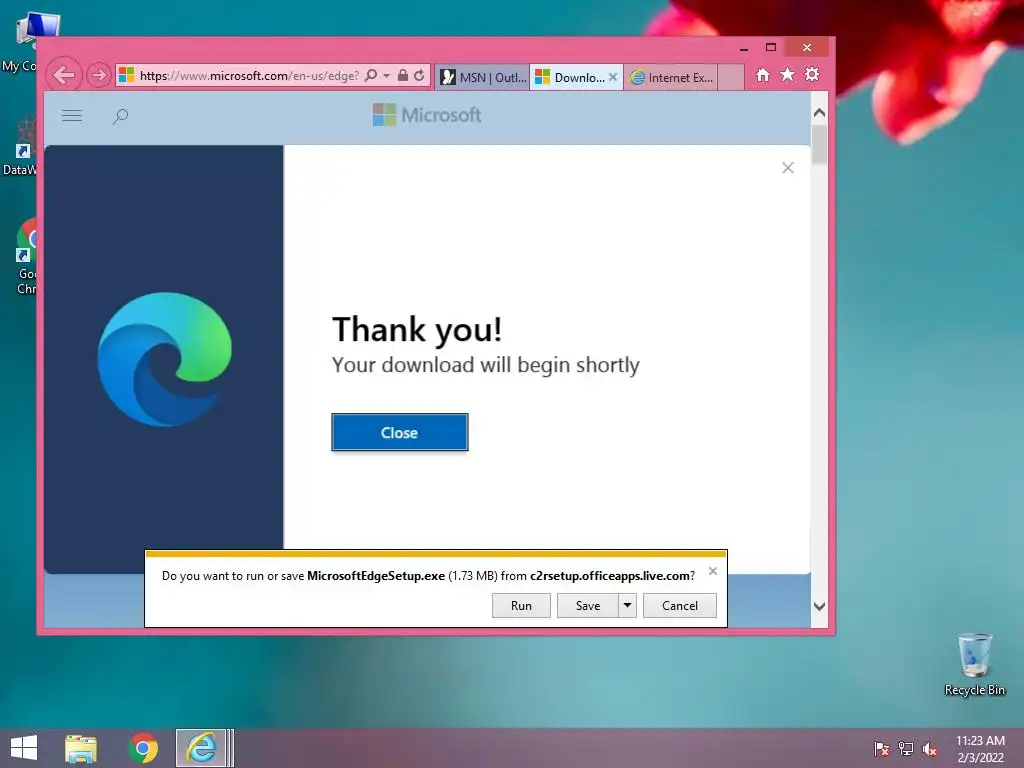Refresh the page with the reload icon
The height and width of the screenshot is (768, 1024).
click(x=419, y=76)
